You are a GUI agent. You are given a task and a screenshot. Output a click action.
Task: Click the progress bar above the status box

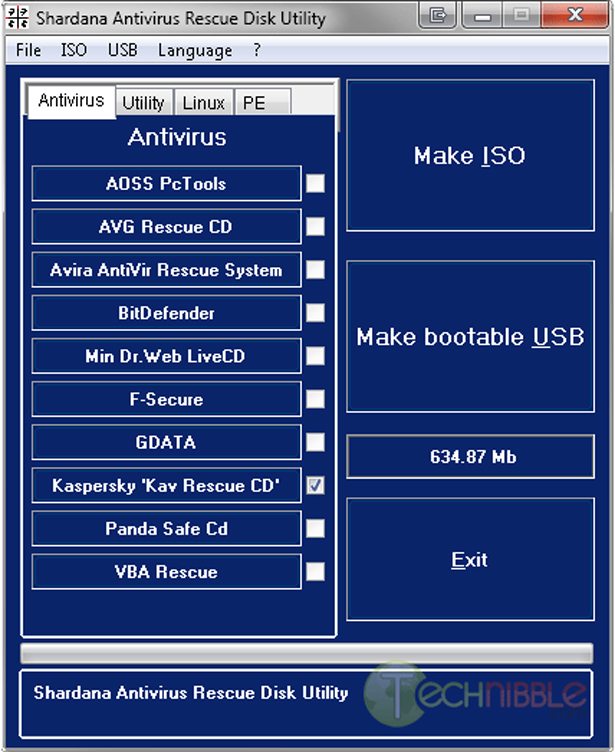click(307, 654)
